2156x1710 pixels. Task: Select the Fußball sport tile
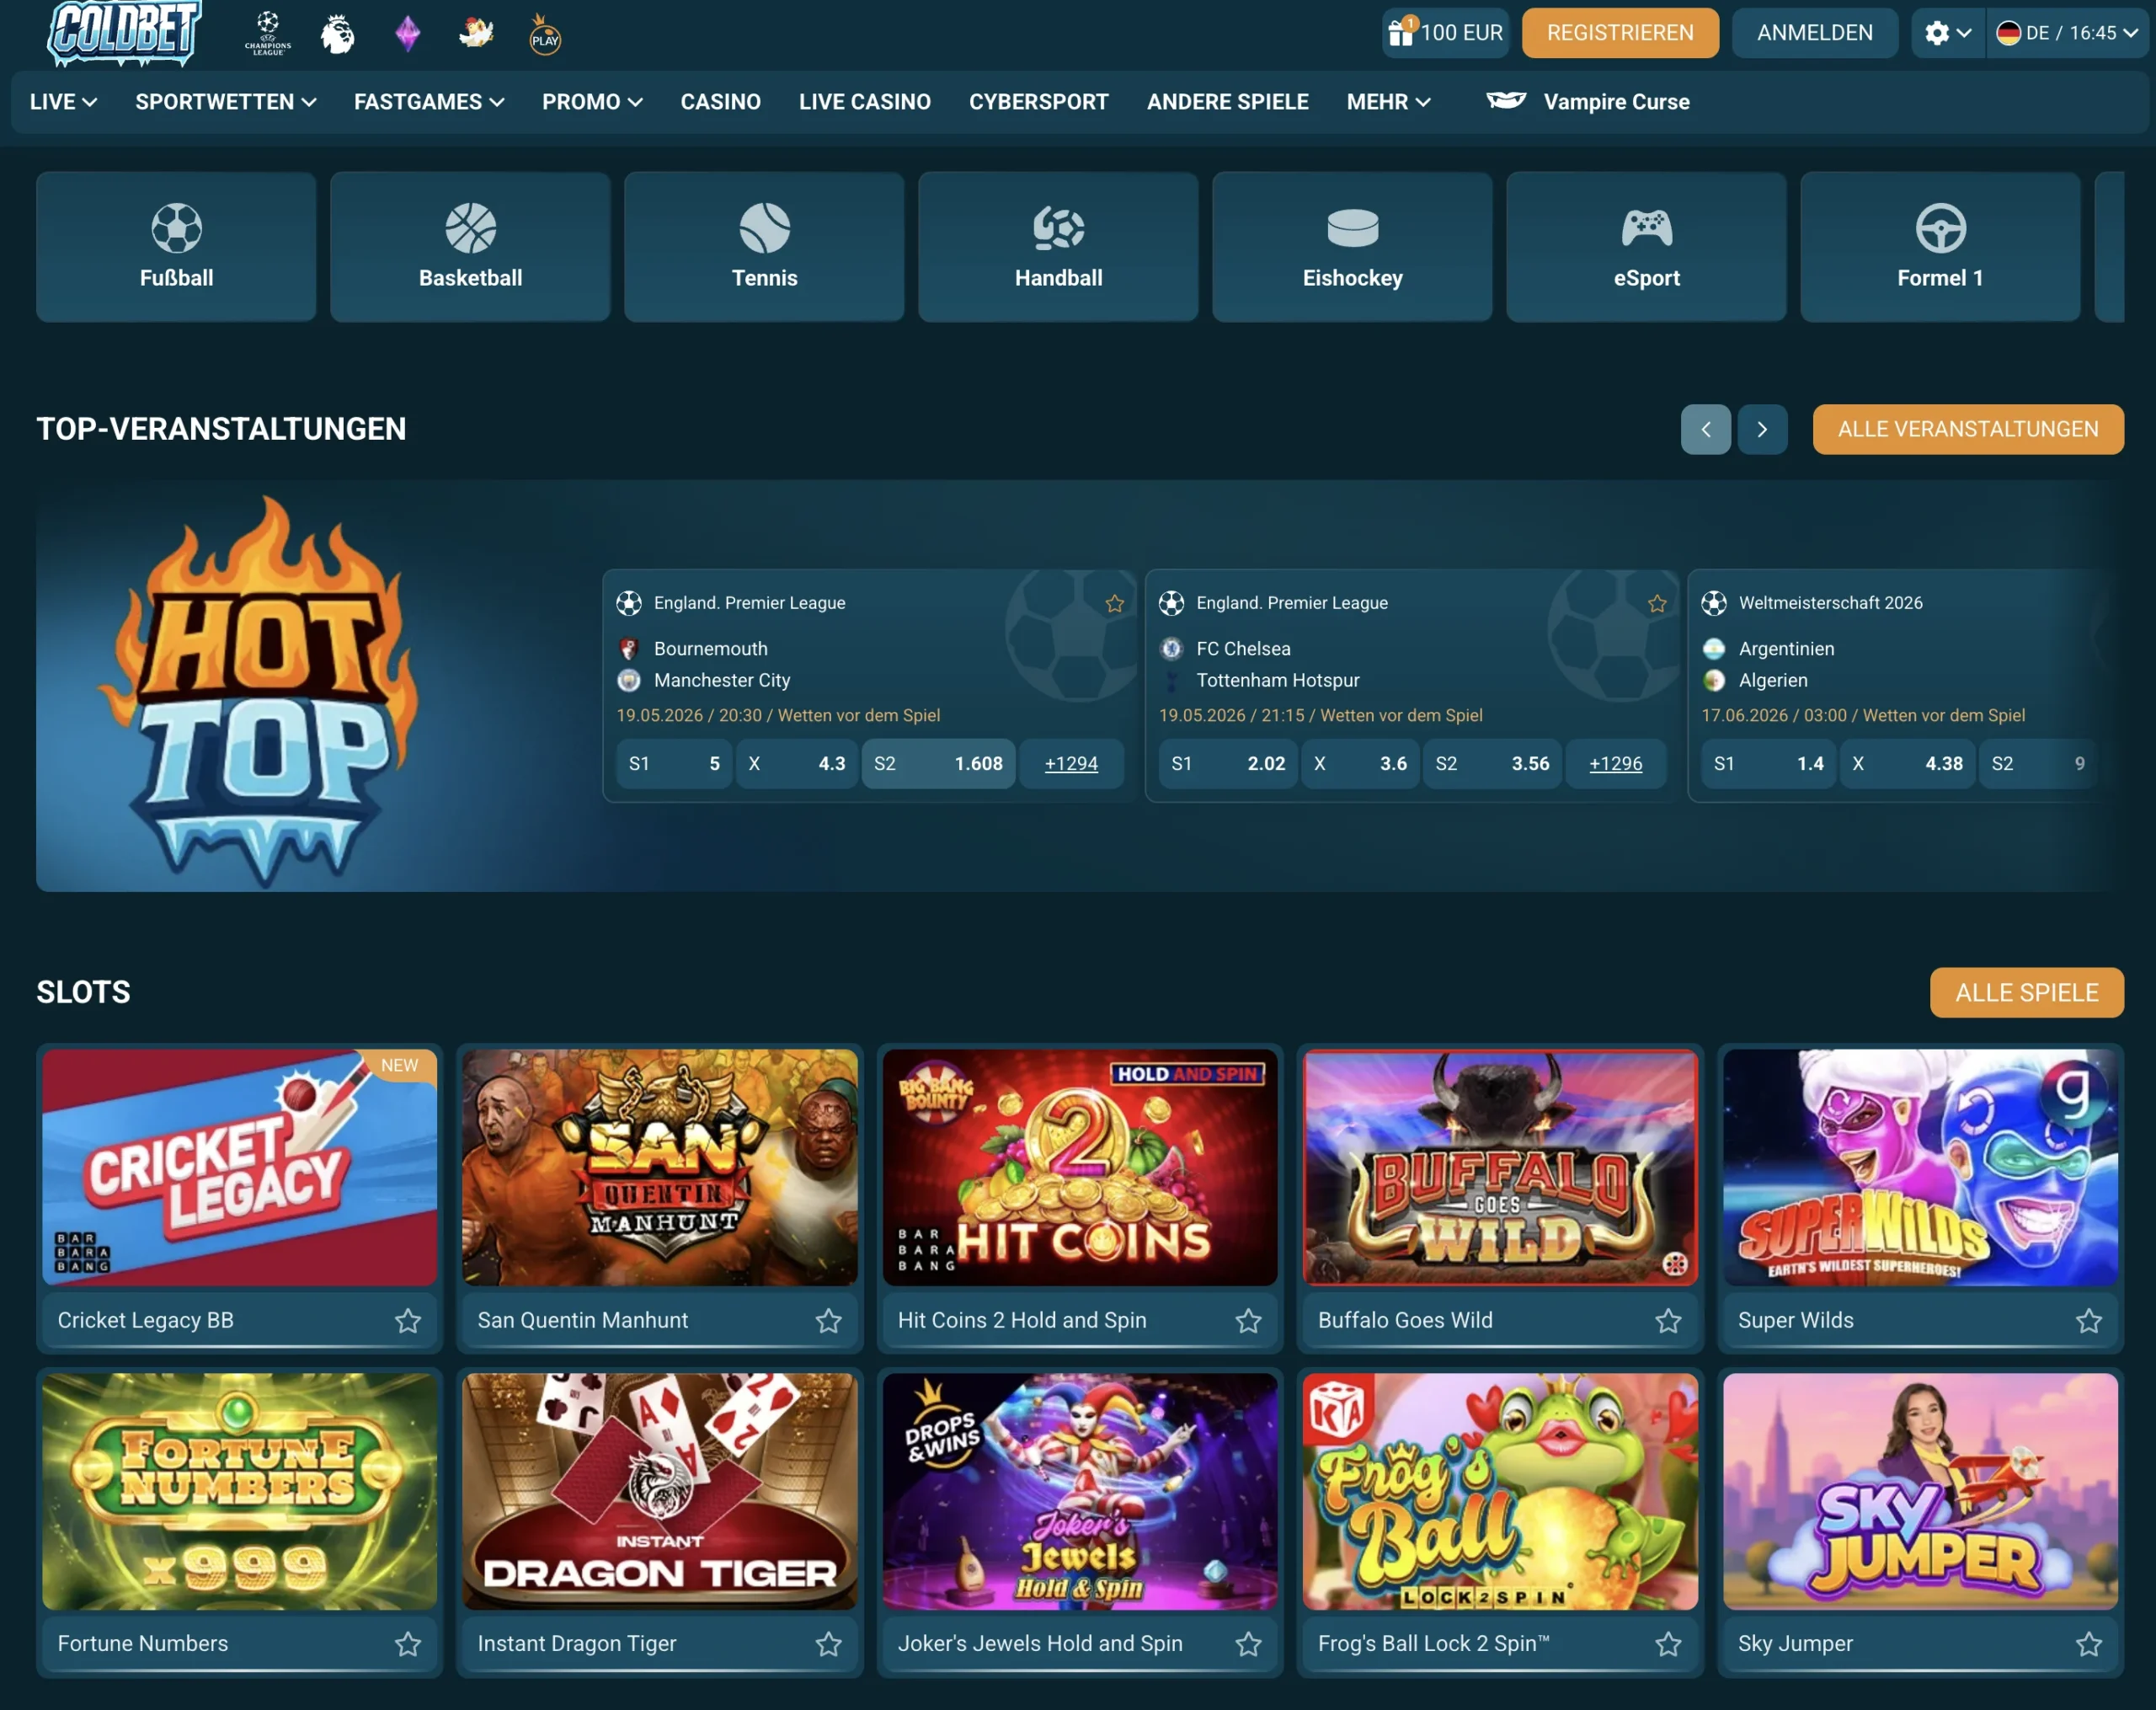click(x=176, y=247)
